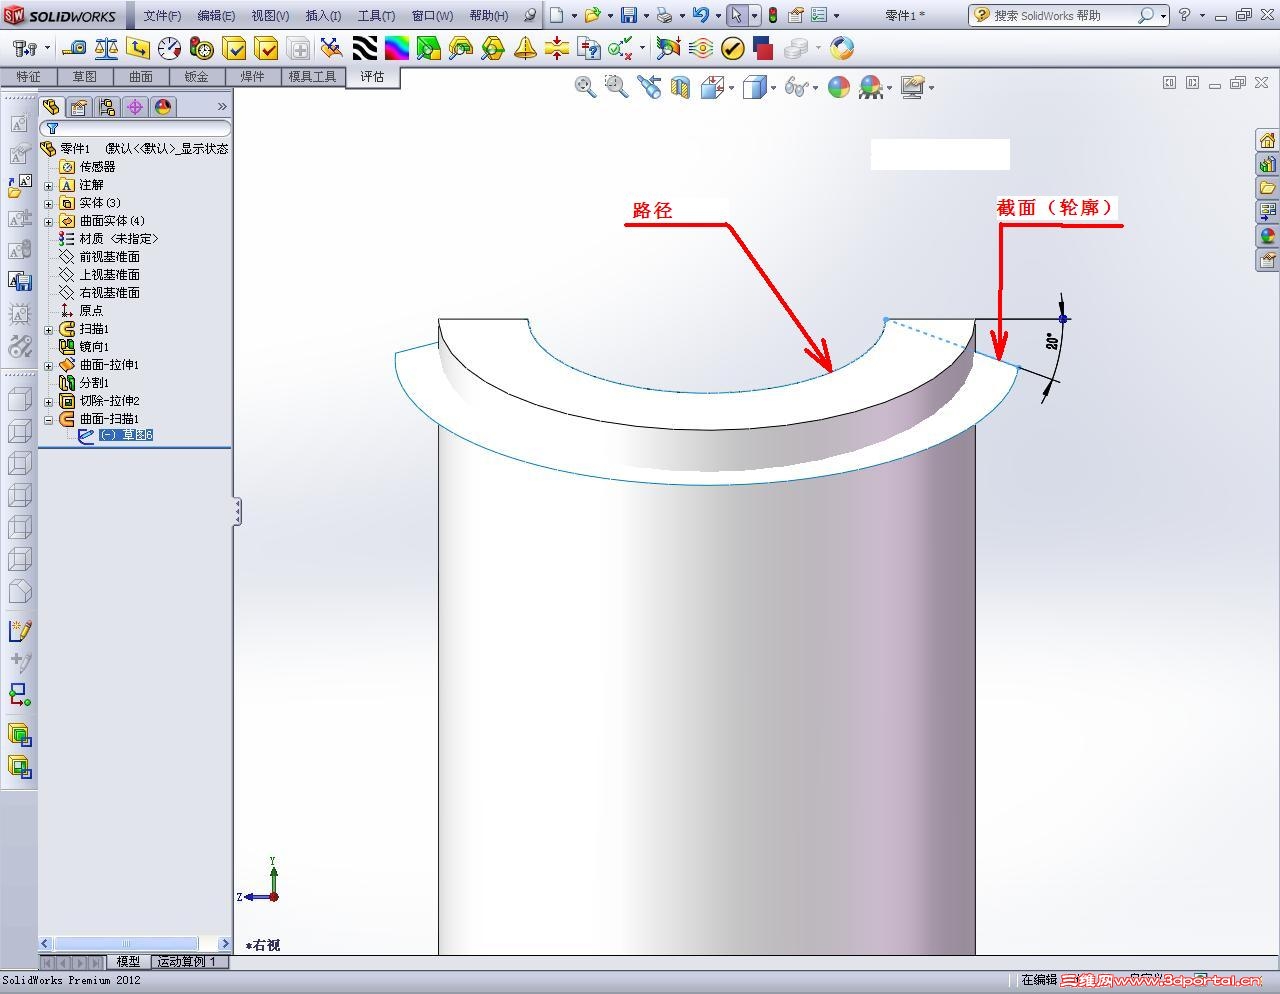This screenshot has height=994, width=1280.
Task: Open the 编辑(E) menu
Action: tap(216, 16)
